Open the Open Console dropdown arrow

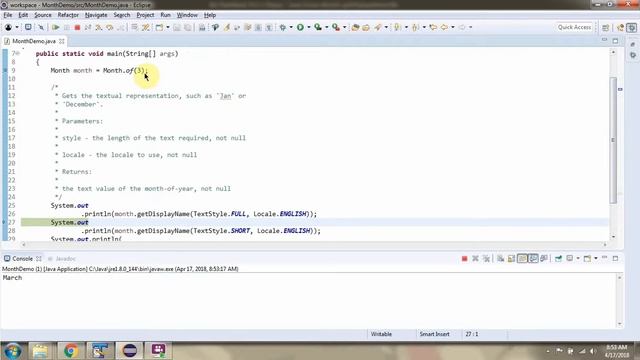596,258
